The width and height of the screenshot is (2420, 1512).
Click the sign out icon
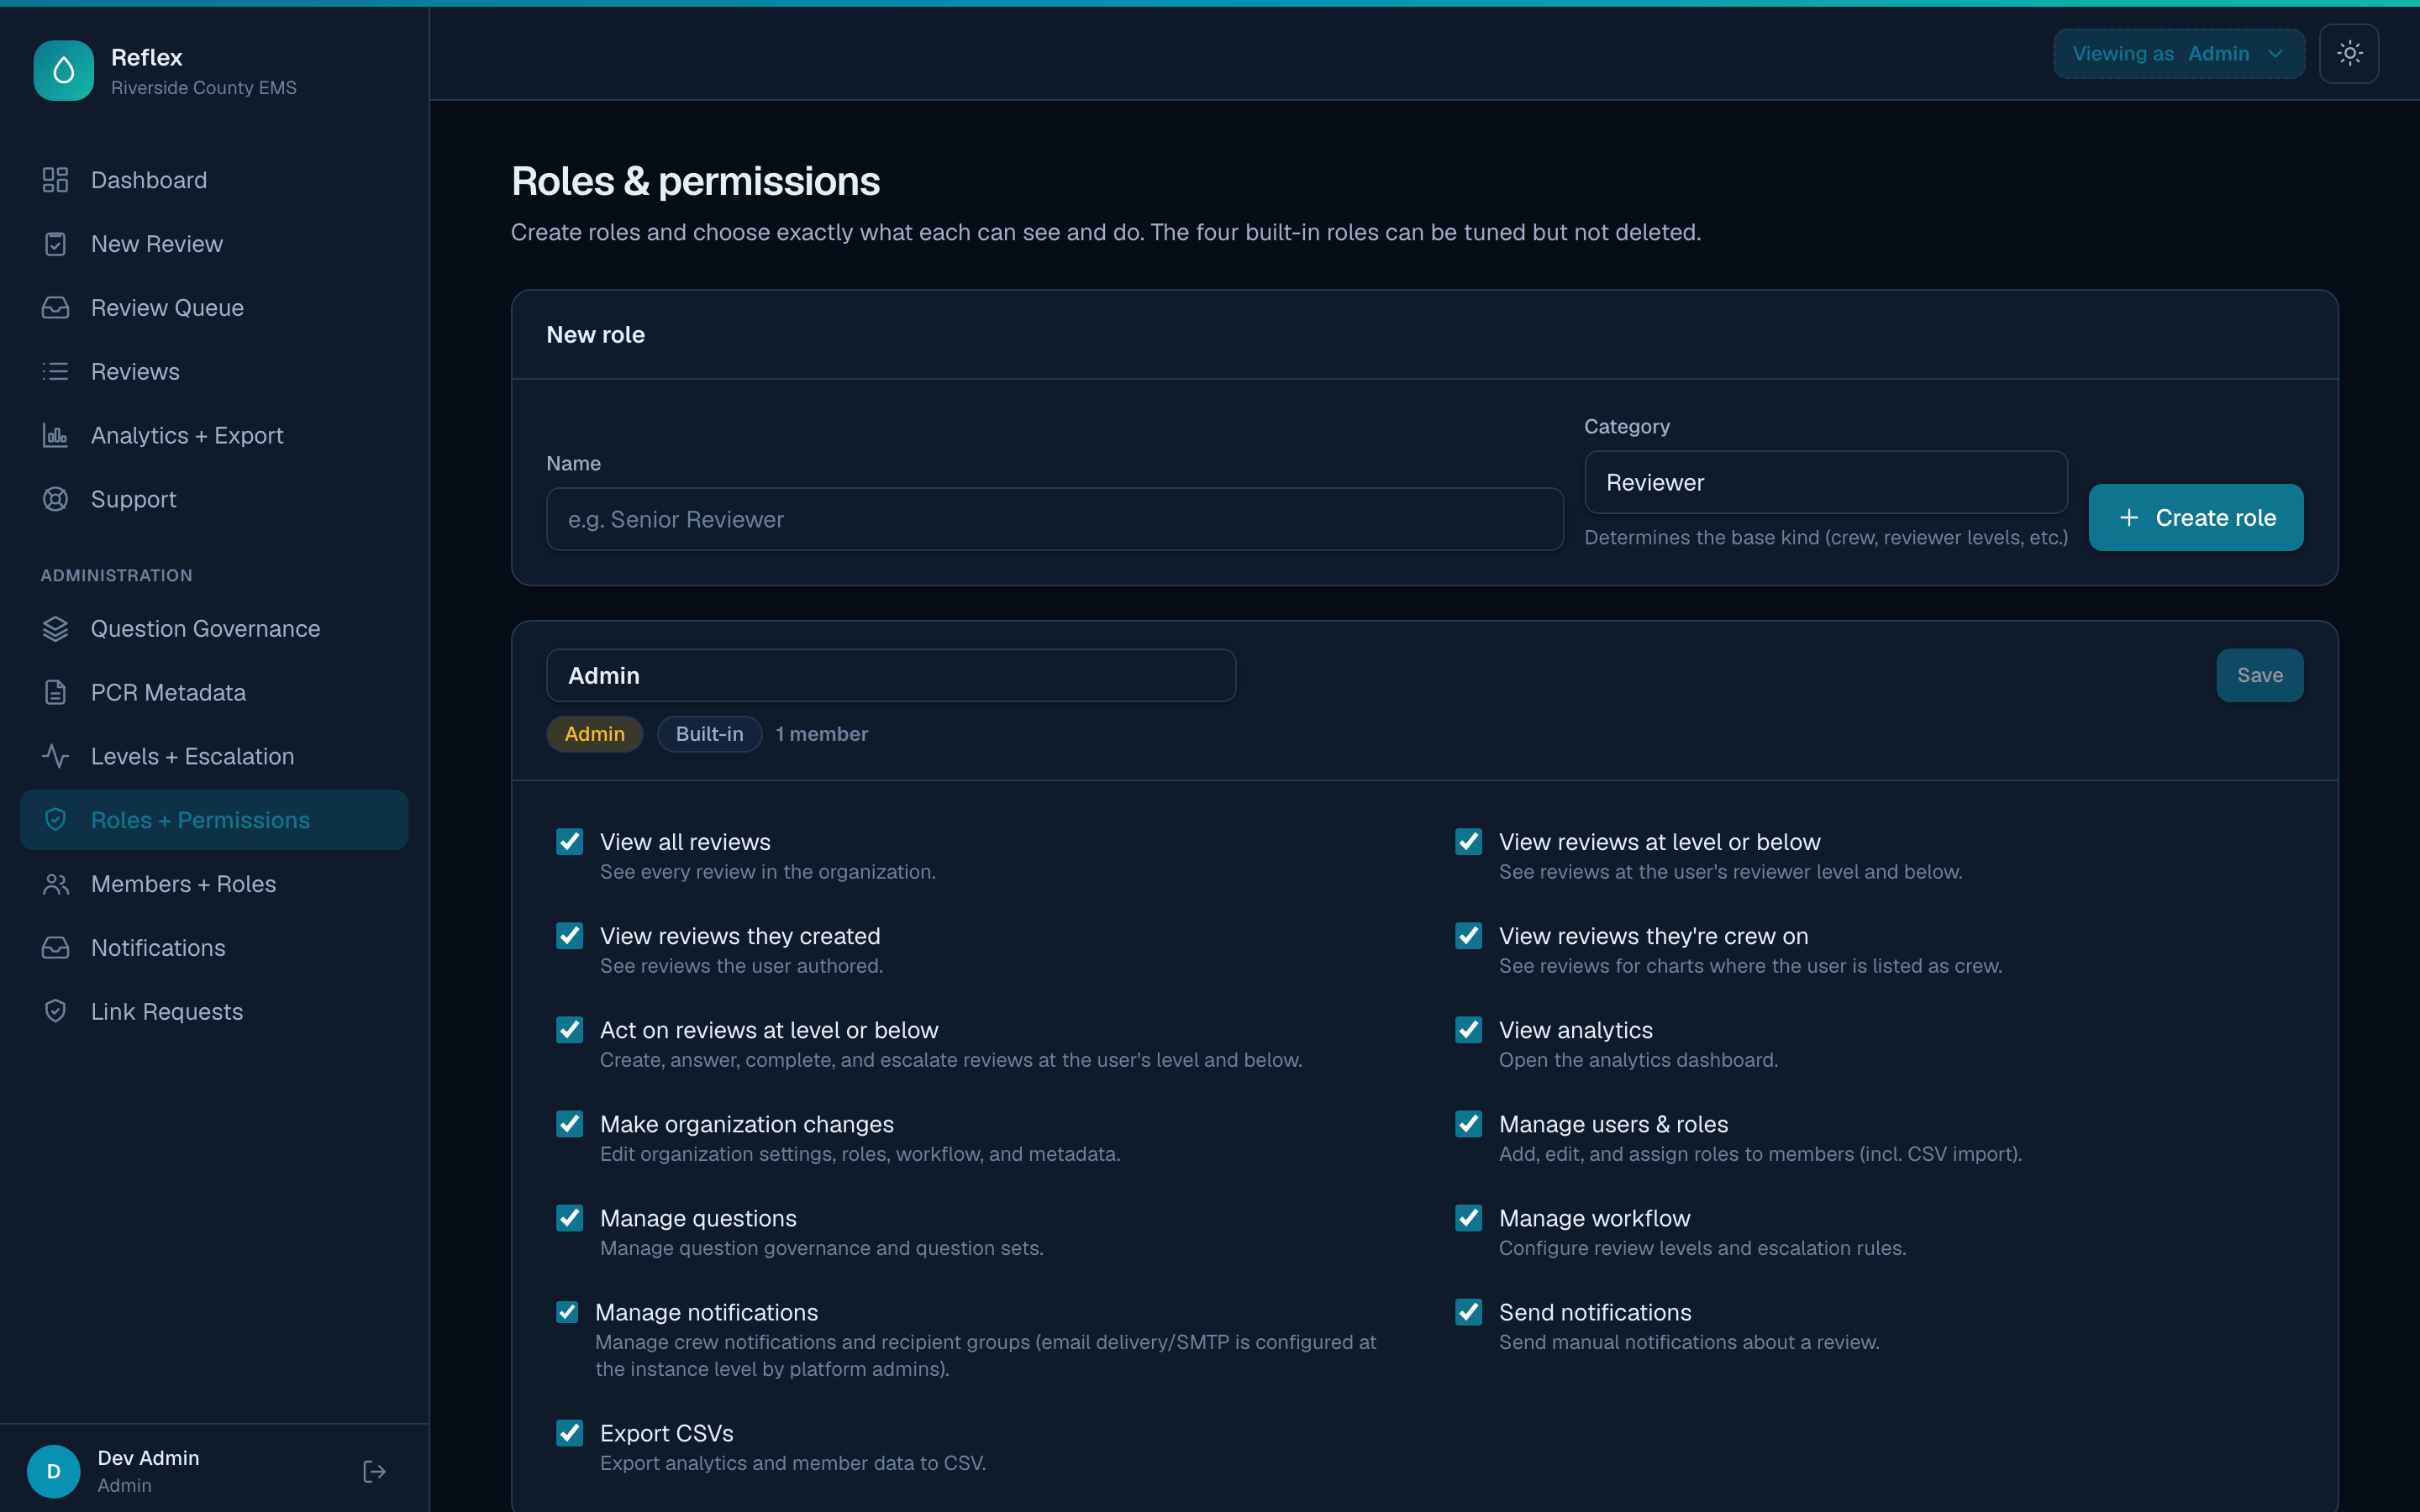pos(374,1471)
